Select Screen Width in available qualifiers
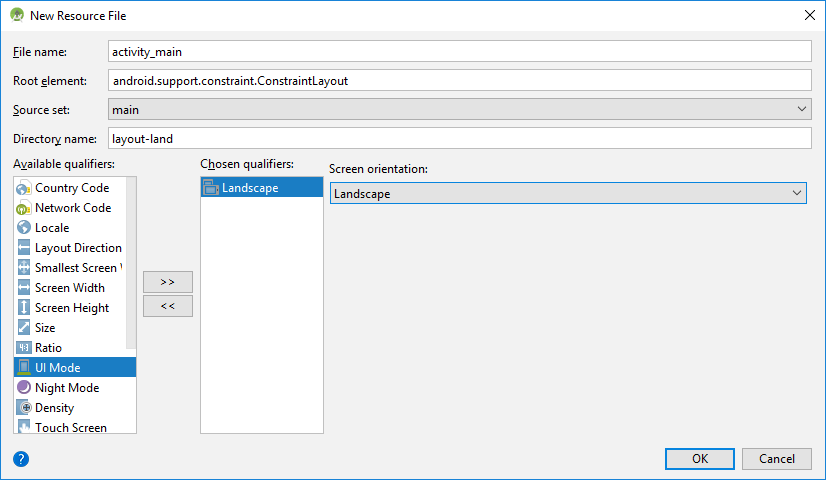Screen dimensions: 826x480 [x=69, y=288]
